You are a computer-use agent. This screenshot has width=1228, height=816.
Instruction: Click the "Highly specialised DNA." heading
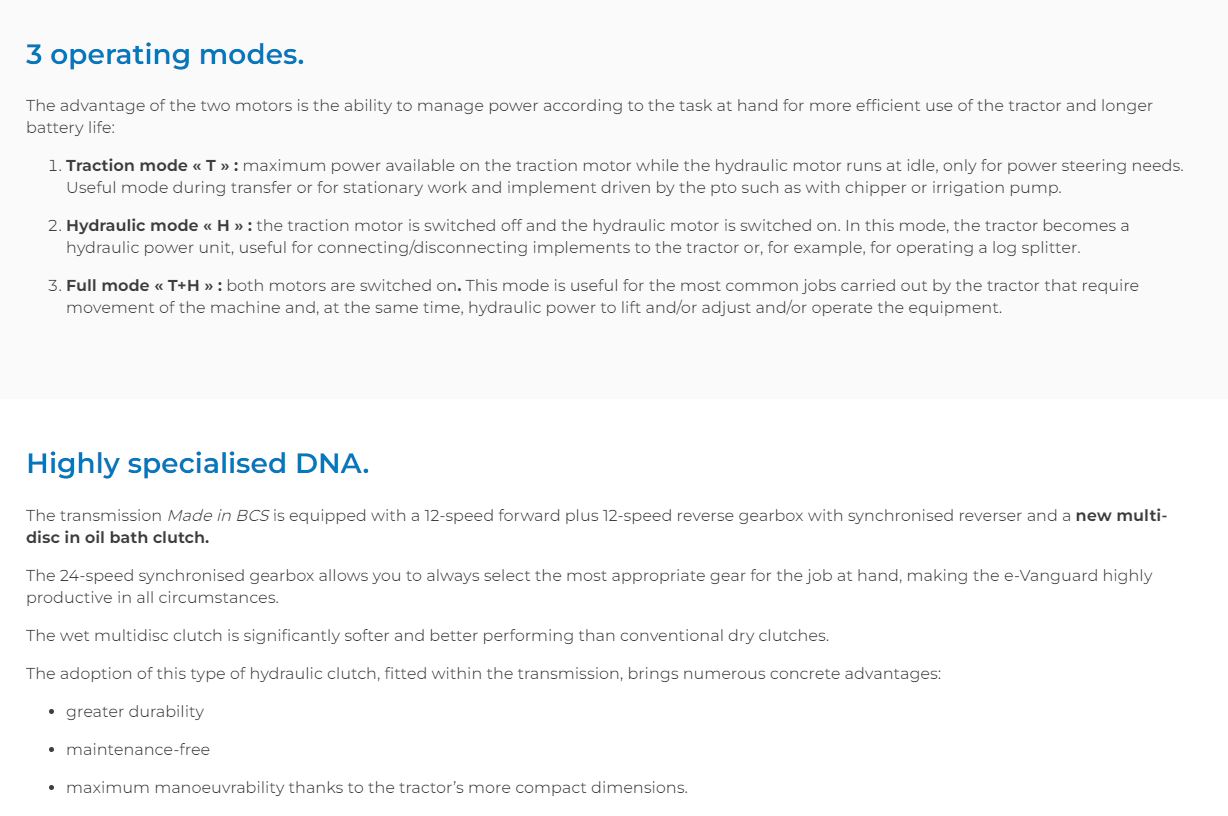click(x=197, y=463)
